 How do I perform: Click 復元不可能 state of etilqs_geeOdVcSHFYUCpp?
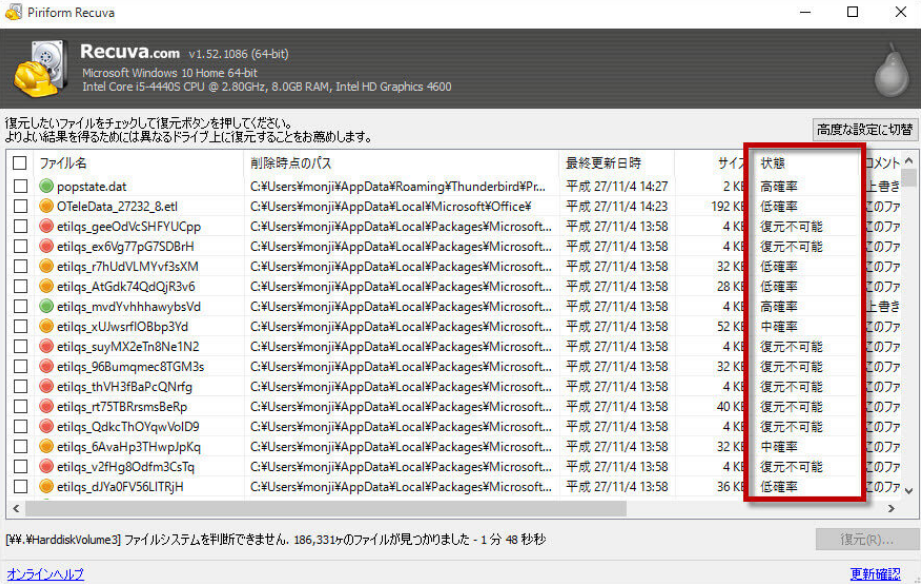click(x=791, y=226)
